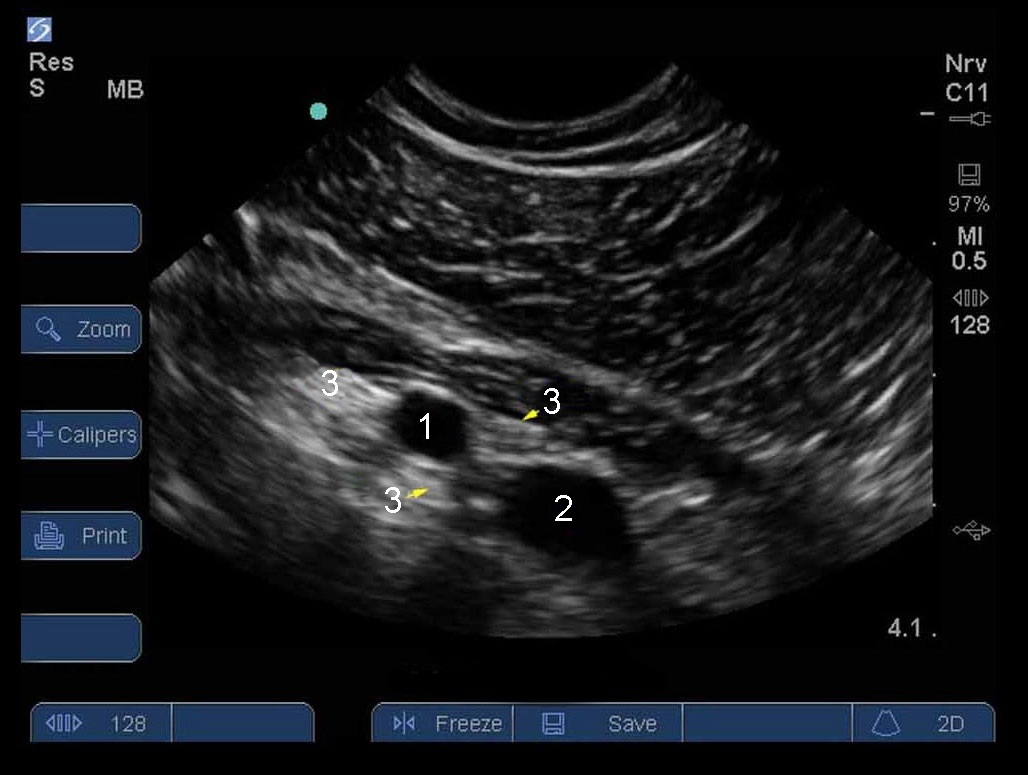The image size is (1028, 775).
Task: Click the AC power plug icon
Action: (x=968, y=119)
